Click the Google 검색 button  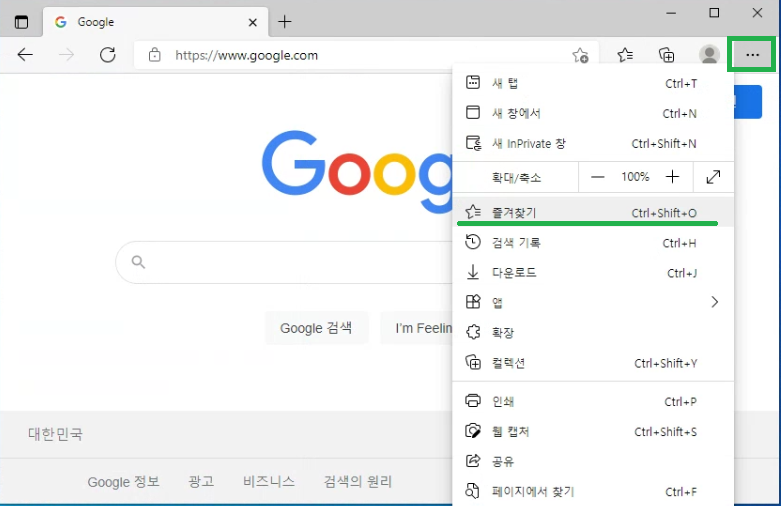pyautogui.click(x=316, y=328)
